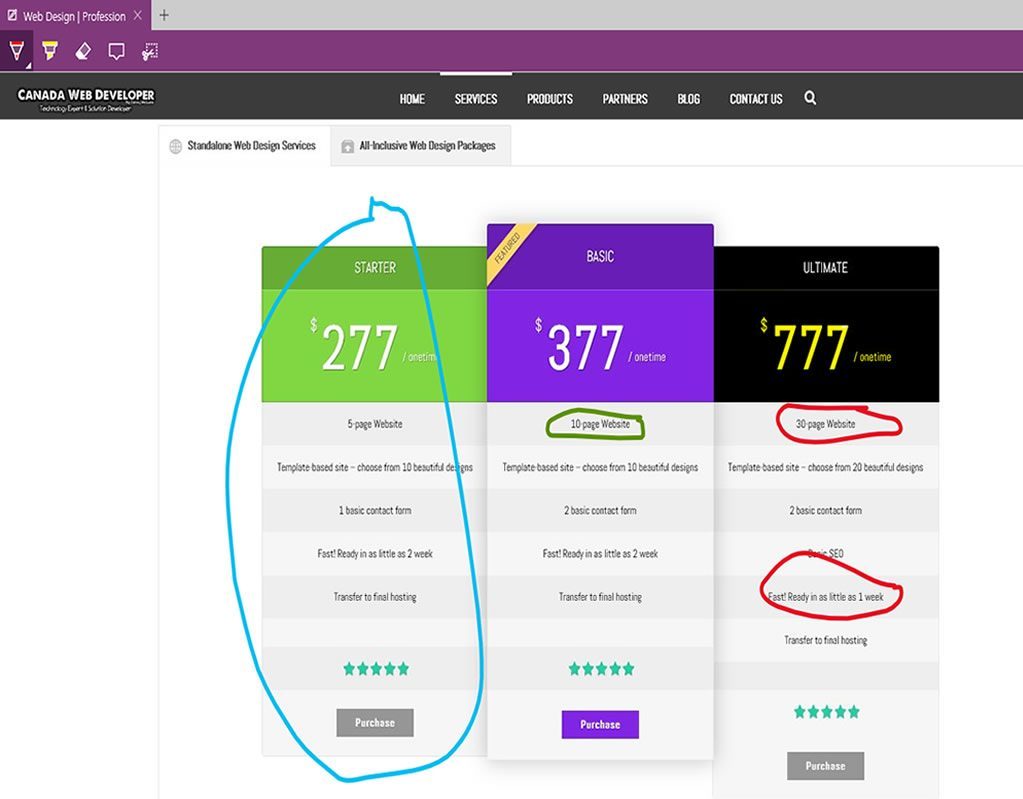Click '/ onetime' label beside 377

pyautogui.click(x=647, y=357)
